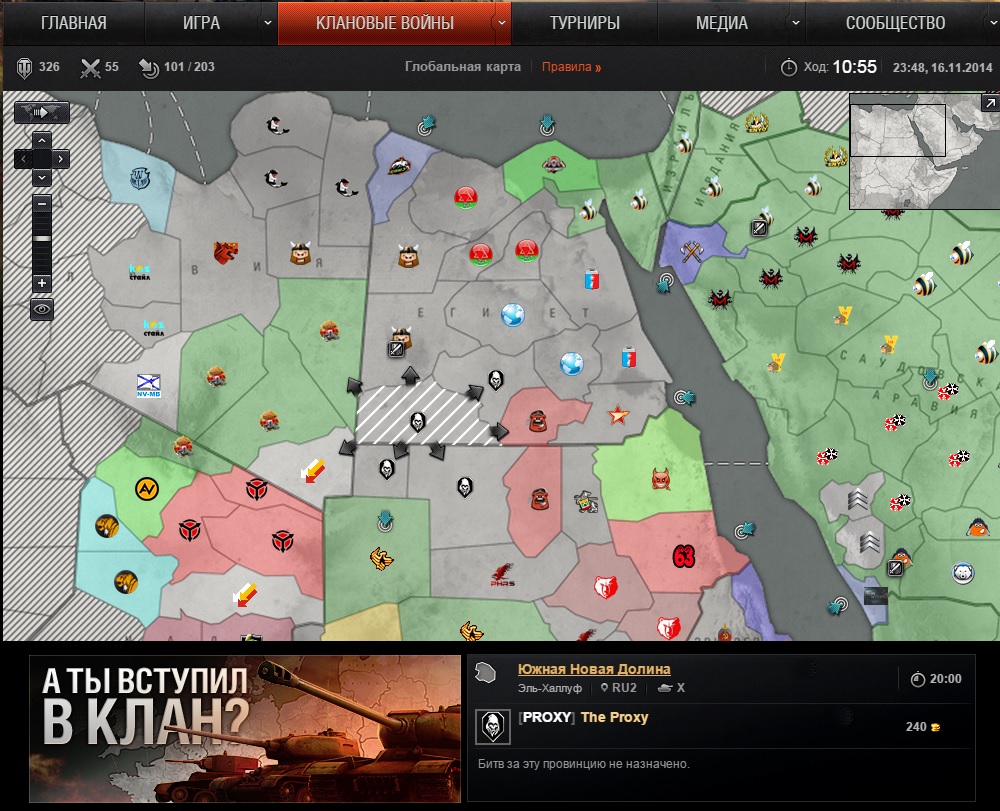
Task: Open the КЛАНОВЫЕ ВОЙНЫ tab
Action: click(x=385, y=23)
